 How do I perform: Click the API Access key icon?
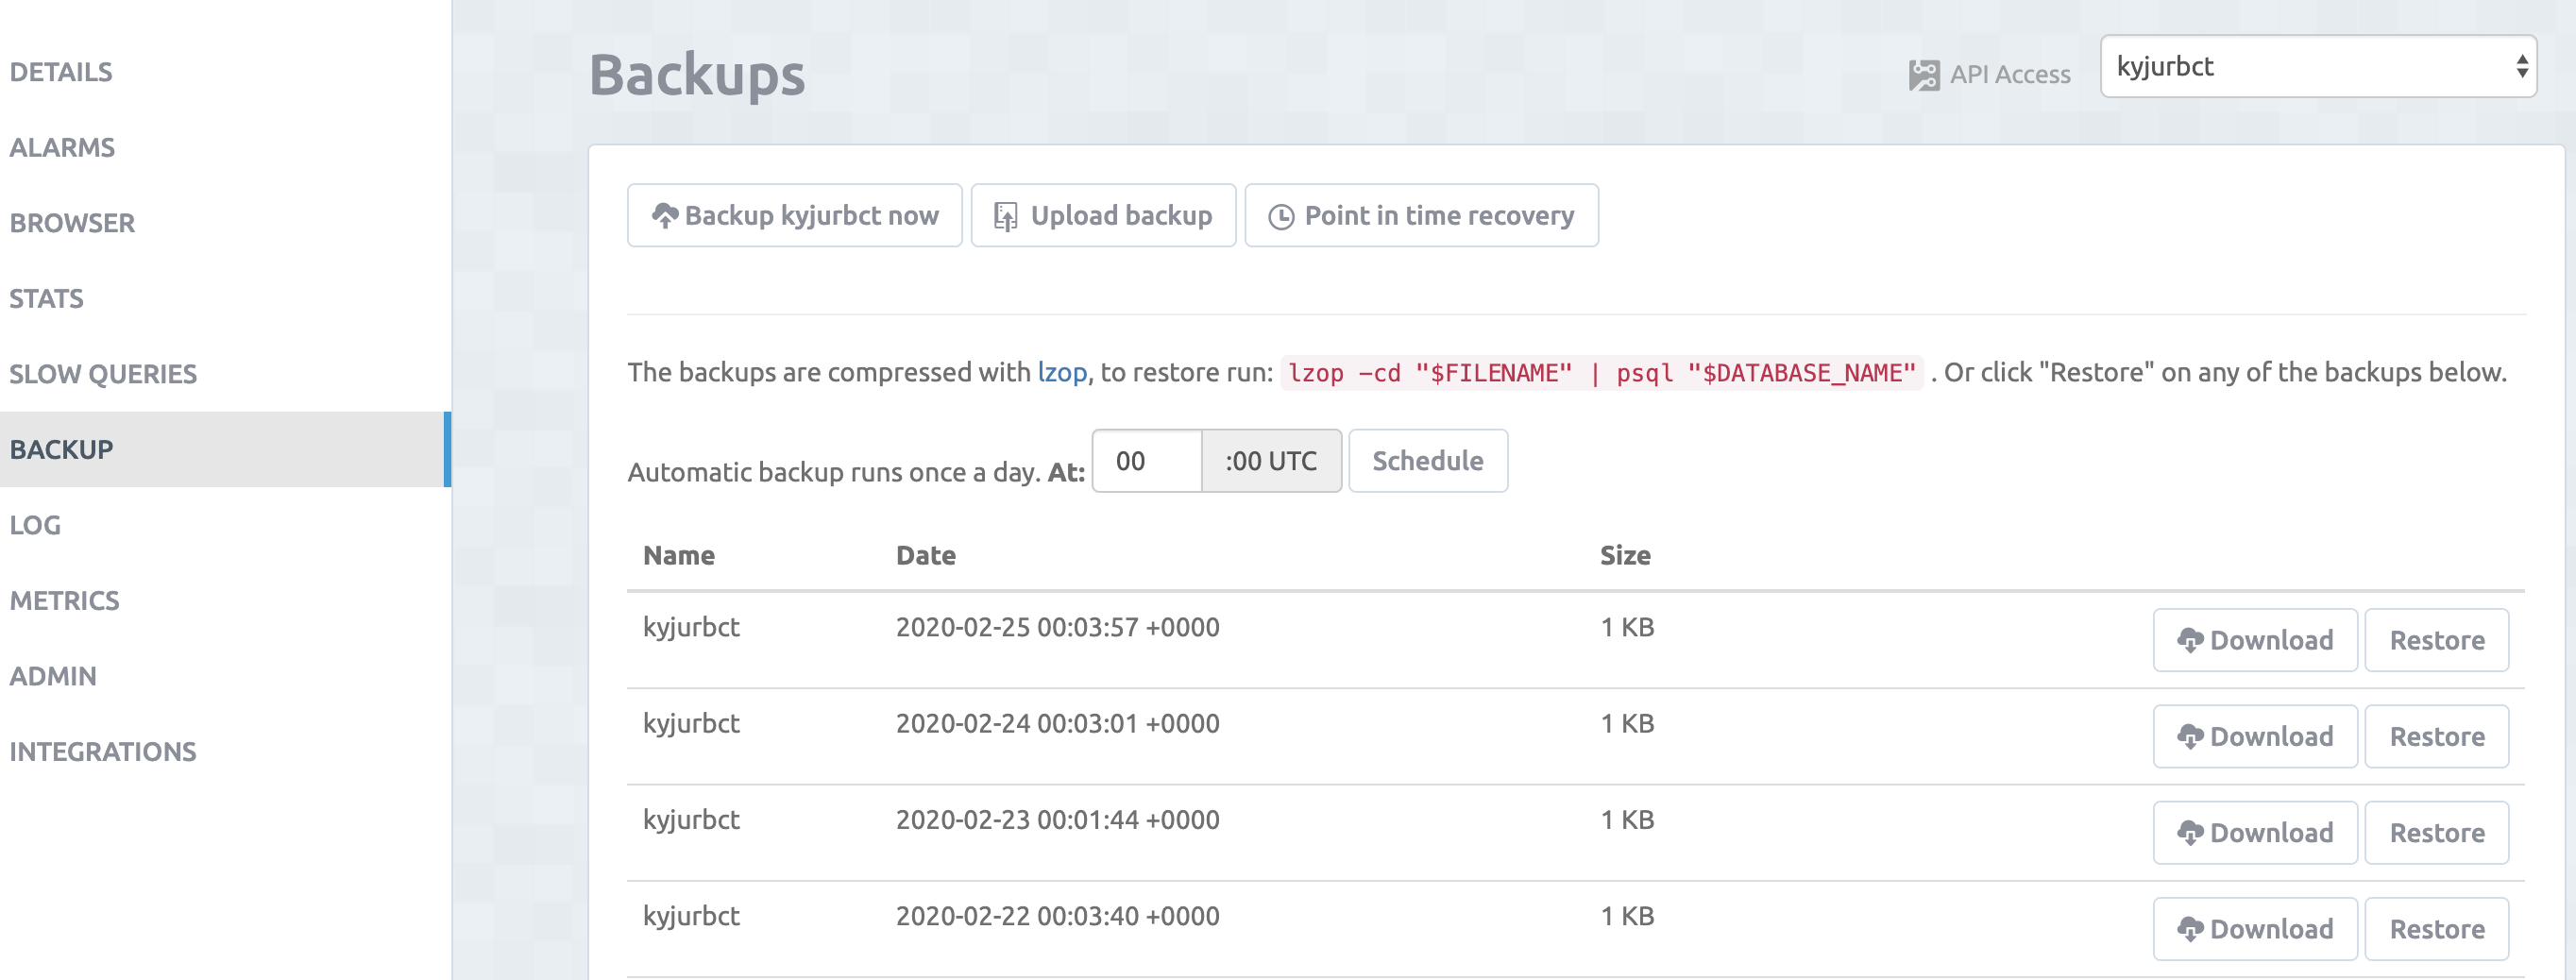click(1923, 75)
